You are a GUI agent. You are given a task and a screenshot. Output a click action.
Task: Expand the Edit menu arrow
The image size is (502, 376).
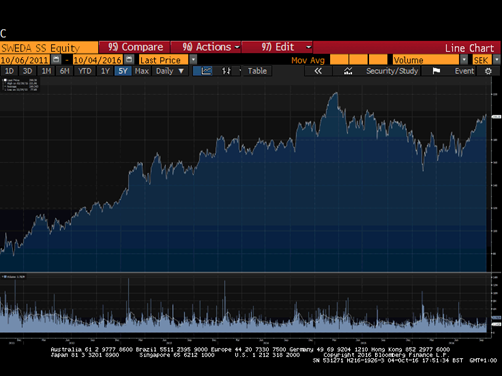coord(308,47)
